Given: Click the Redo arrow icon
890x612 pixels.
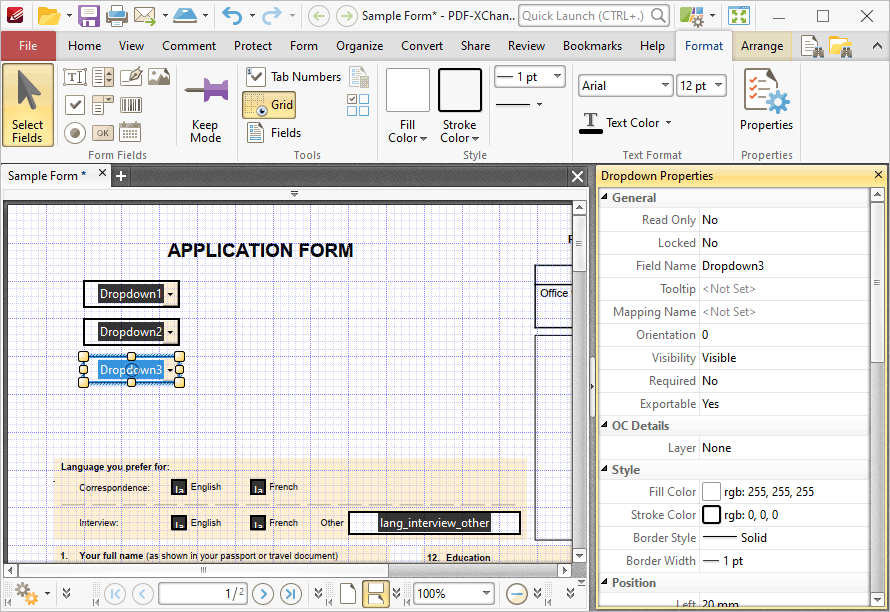Looking at the screenshot, I should coord(271,16).
